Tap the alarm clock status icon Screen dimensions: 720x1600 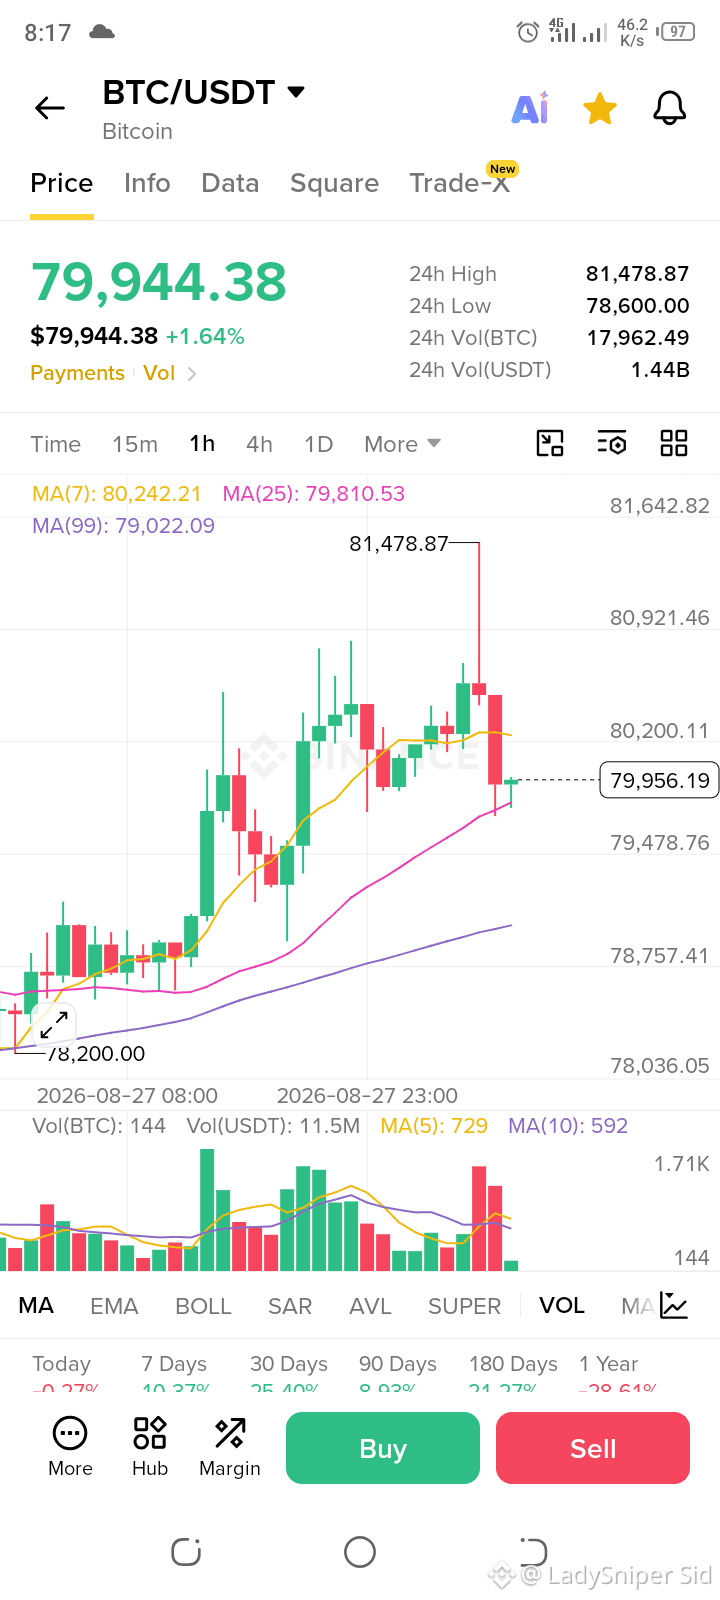pos(527,32)
